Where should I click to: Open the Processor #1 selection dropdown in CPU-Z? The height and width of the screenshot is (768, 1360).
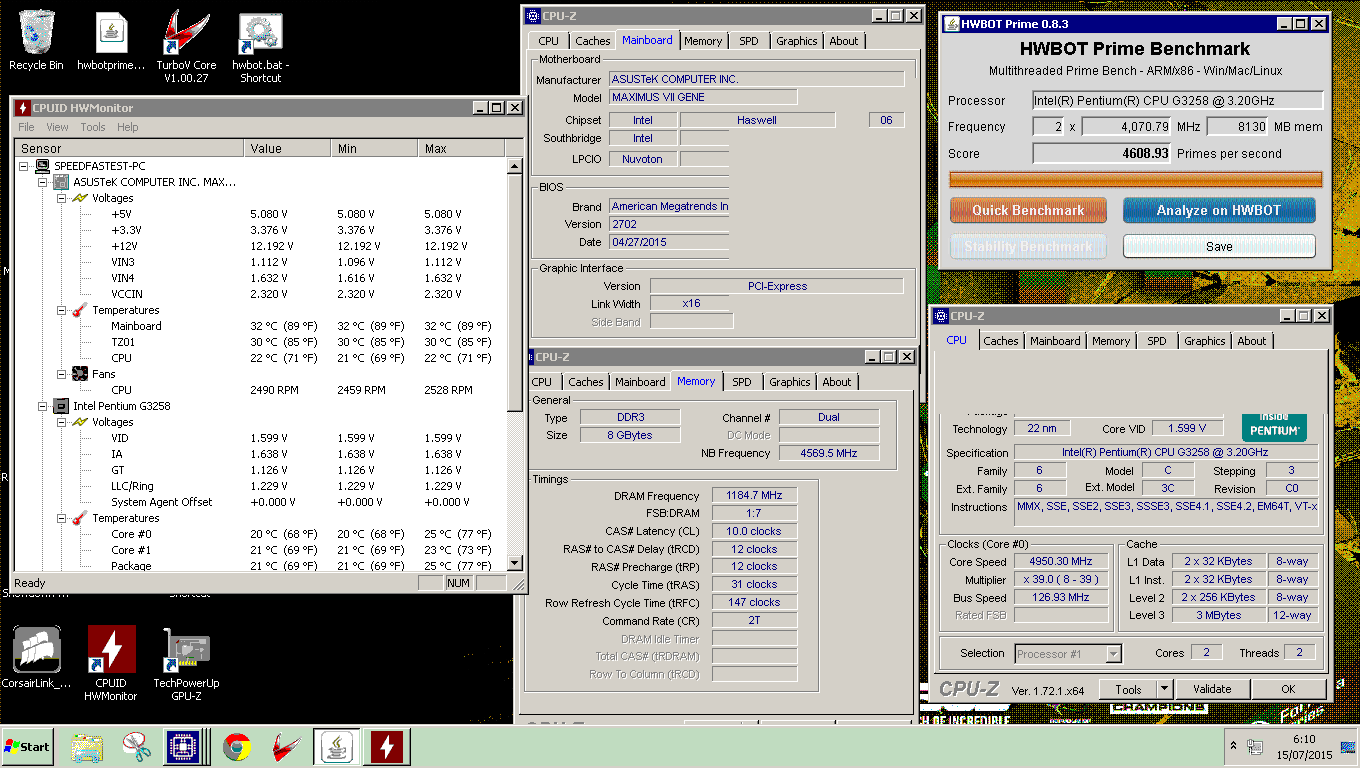pos(1068,653)
